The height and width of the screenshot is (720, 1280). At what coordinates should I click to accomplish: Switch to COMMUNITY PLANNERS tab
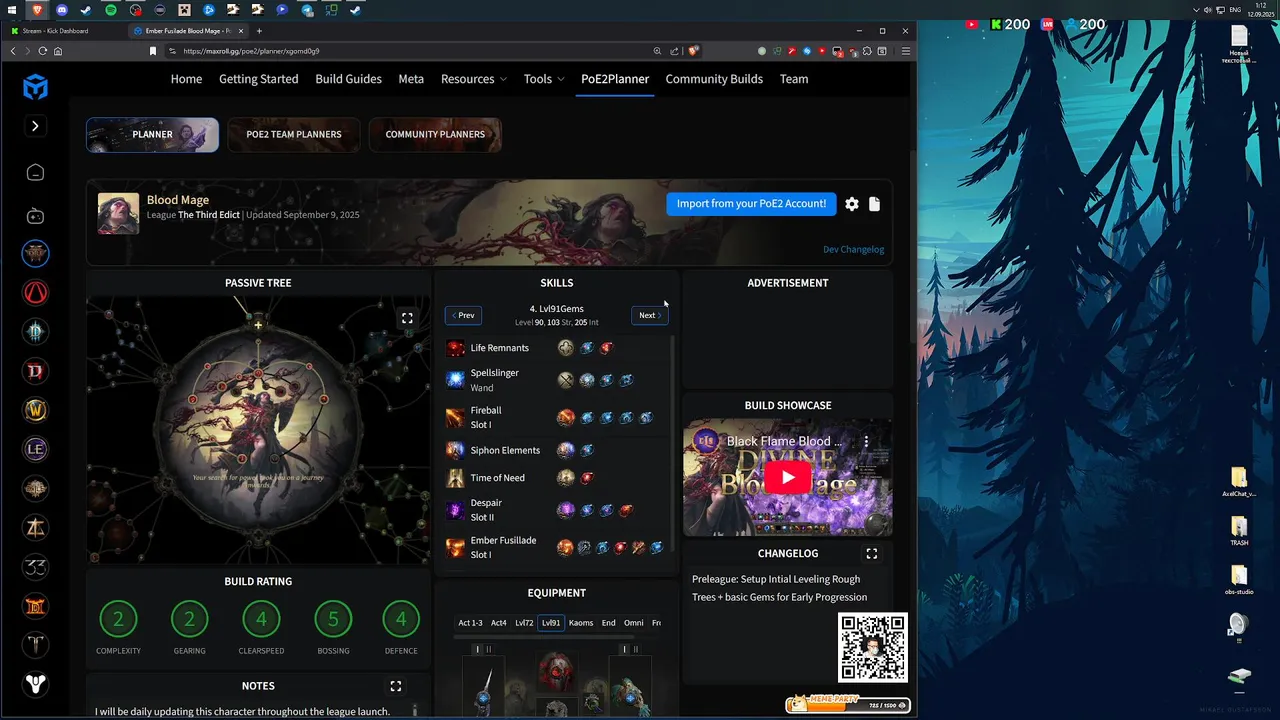(x=435, y=134)
